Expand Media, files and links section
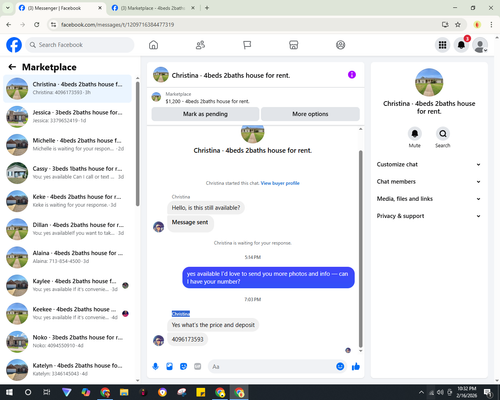500x400 pixels. [x=429, y=199]
